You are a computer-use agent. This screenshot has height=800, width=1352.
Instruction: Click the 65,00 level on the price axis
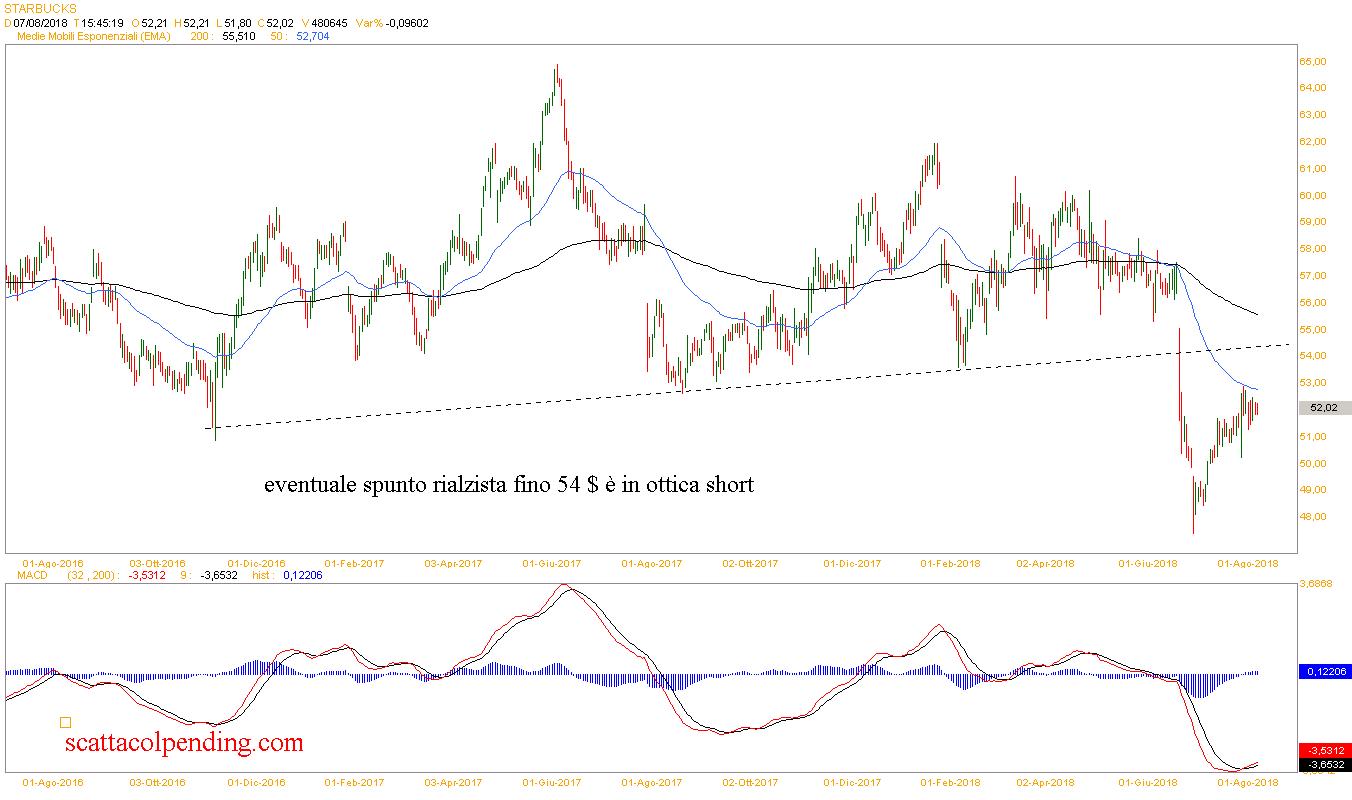point(1312,61)
